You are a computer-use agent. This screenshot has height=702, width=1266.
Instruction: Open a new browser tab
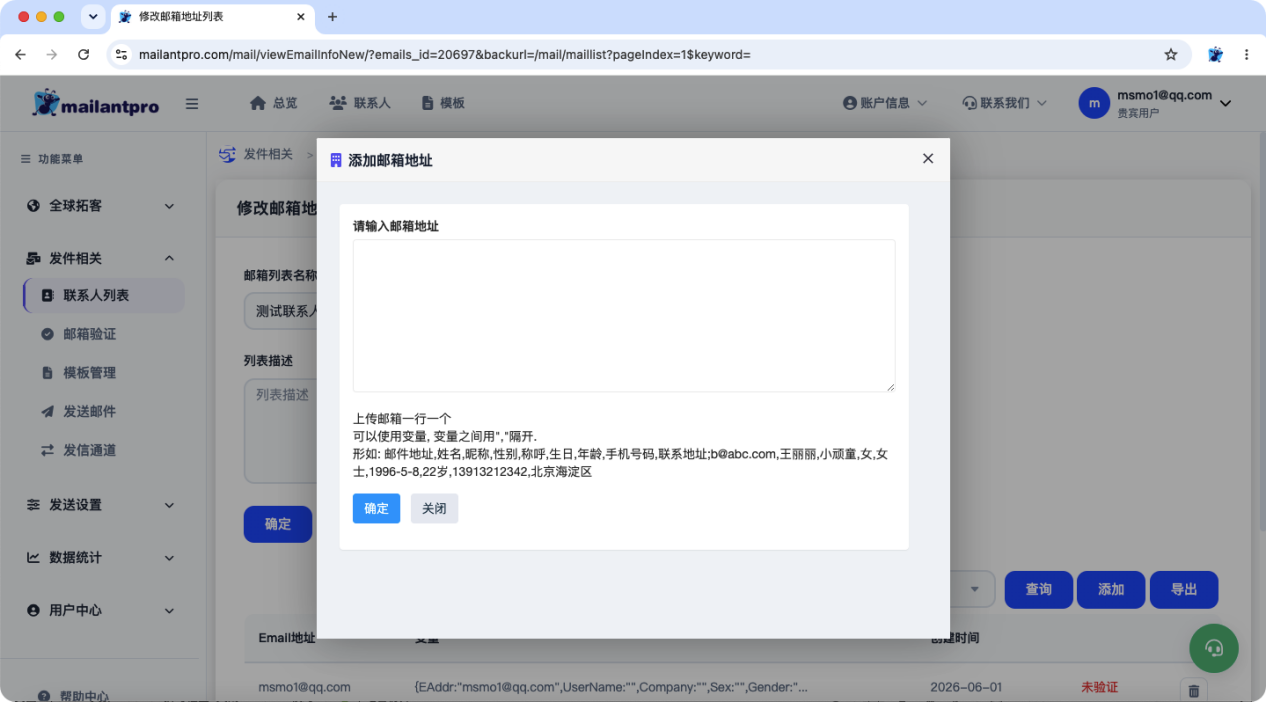coord(333,17)
